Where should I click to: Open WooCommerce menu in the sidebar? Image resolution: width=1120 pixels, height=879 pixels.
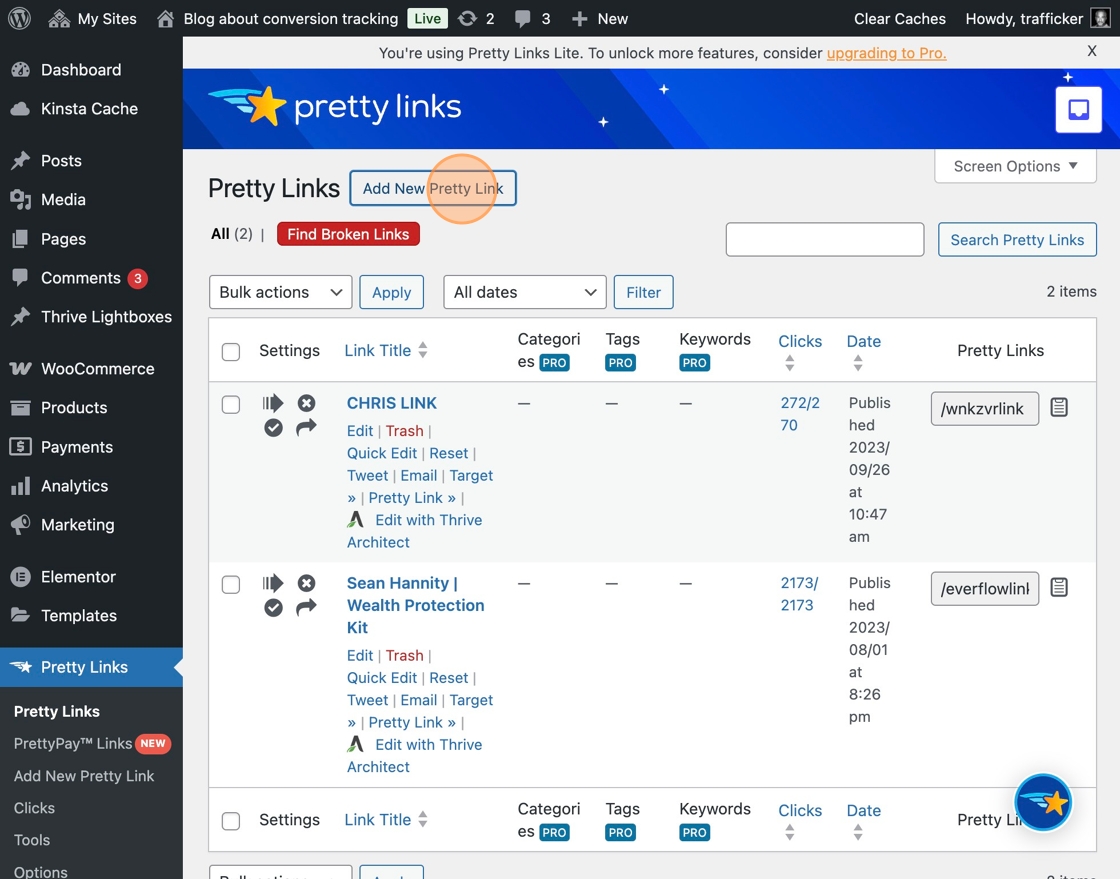pos(91,368)
